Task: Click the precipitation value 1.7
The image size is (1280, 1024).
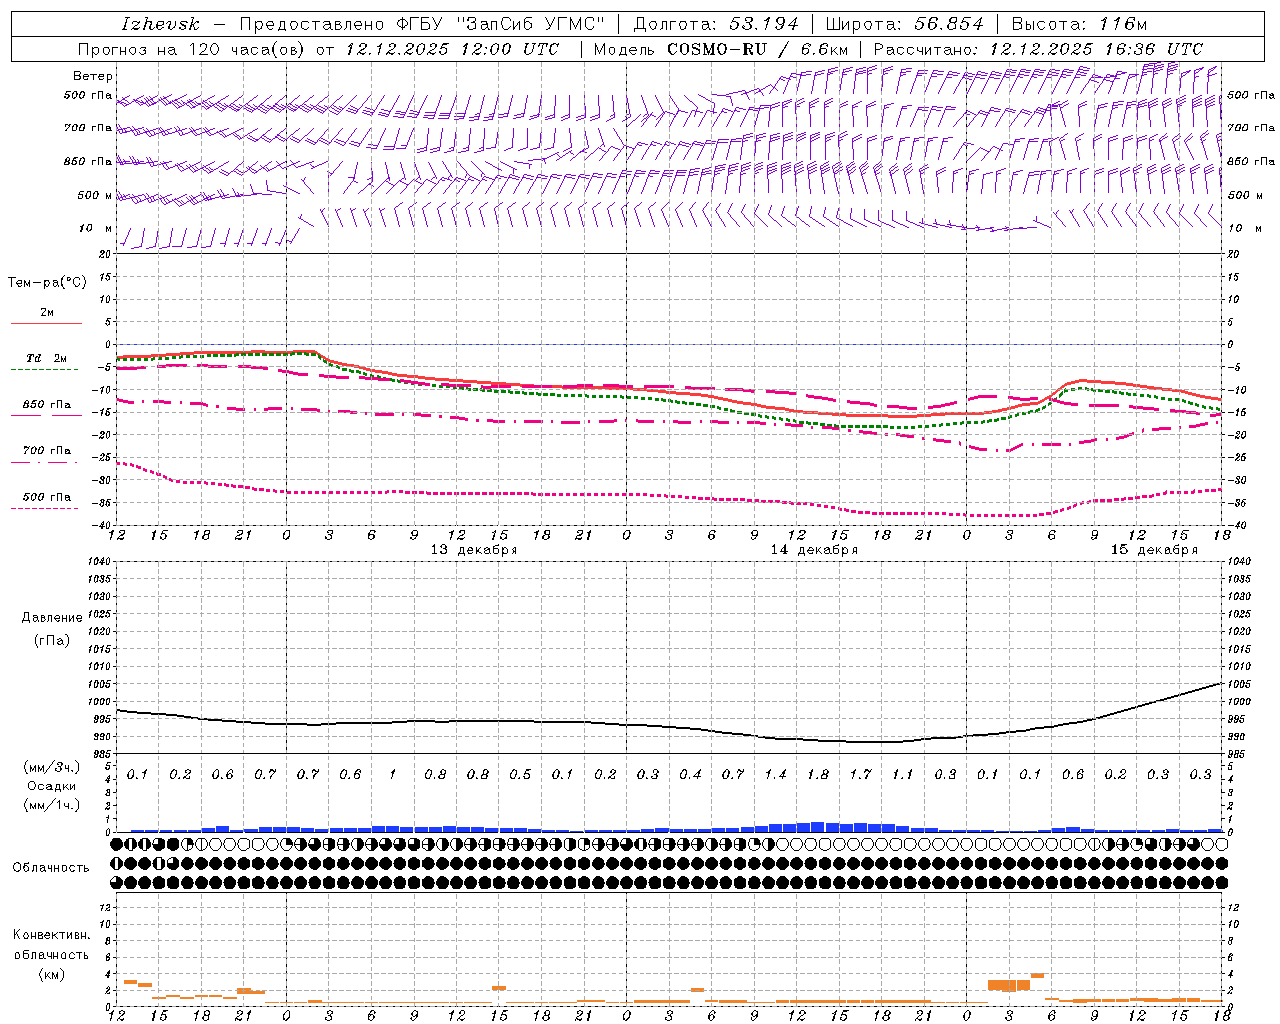Action: click(860, 774)
